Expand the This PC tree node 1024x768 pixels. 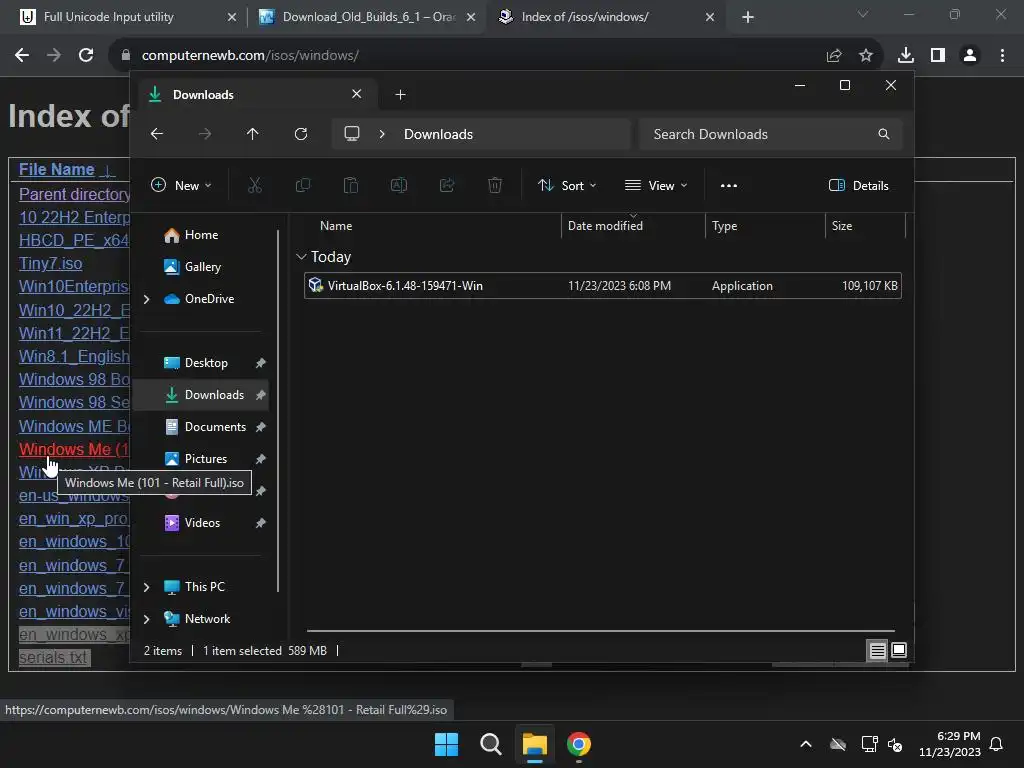click(146, 587)
